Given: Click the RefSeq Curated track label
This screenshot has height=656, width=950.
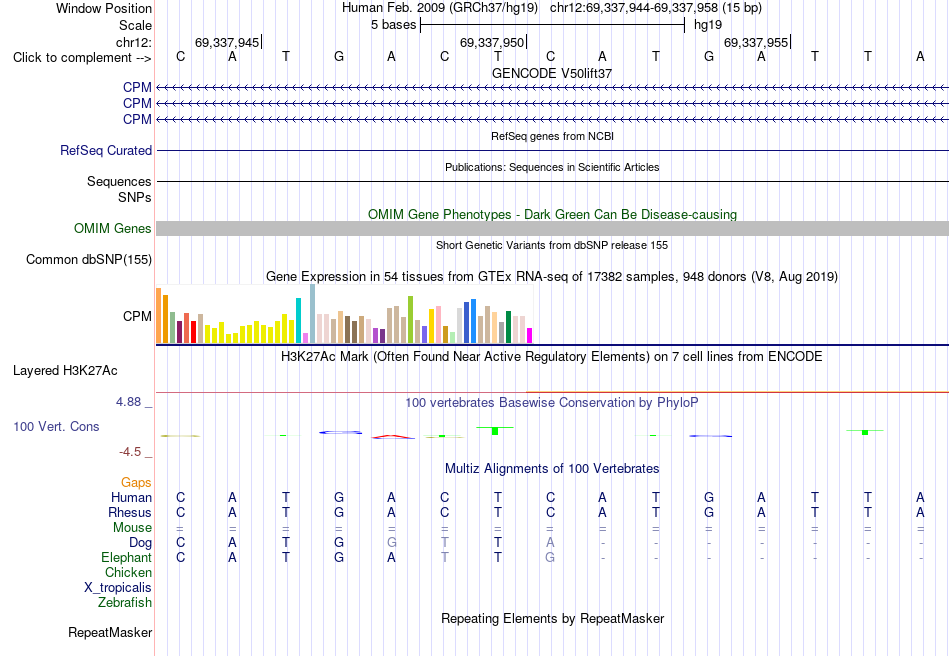Looking at the screenshot, I should coord(105,150).
